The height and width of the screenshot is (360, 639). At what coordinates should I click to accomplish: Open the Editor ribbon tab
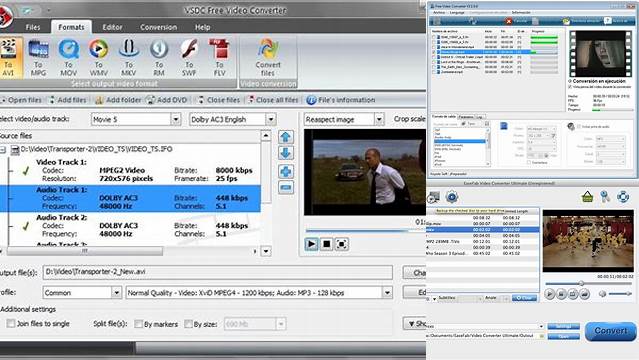112,27
